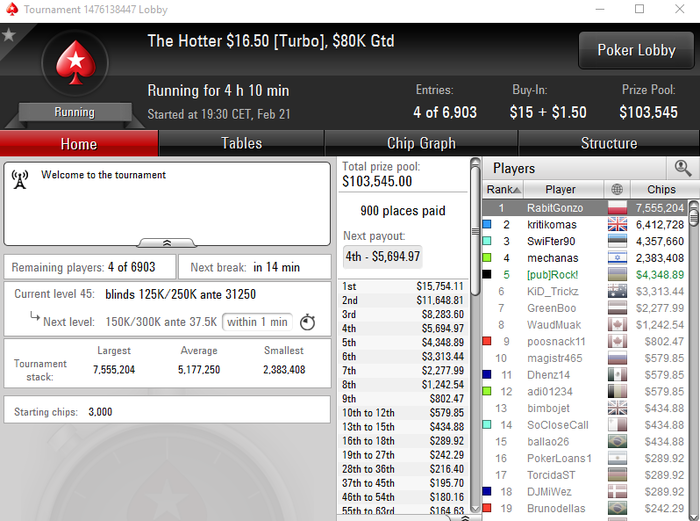Click the PokerStars spade logo
Viewport: 700px width, 521px height.
(75, 63)
